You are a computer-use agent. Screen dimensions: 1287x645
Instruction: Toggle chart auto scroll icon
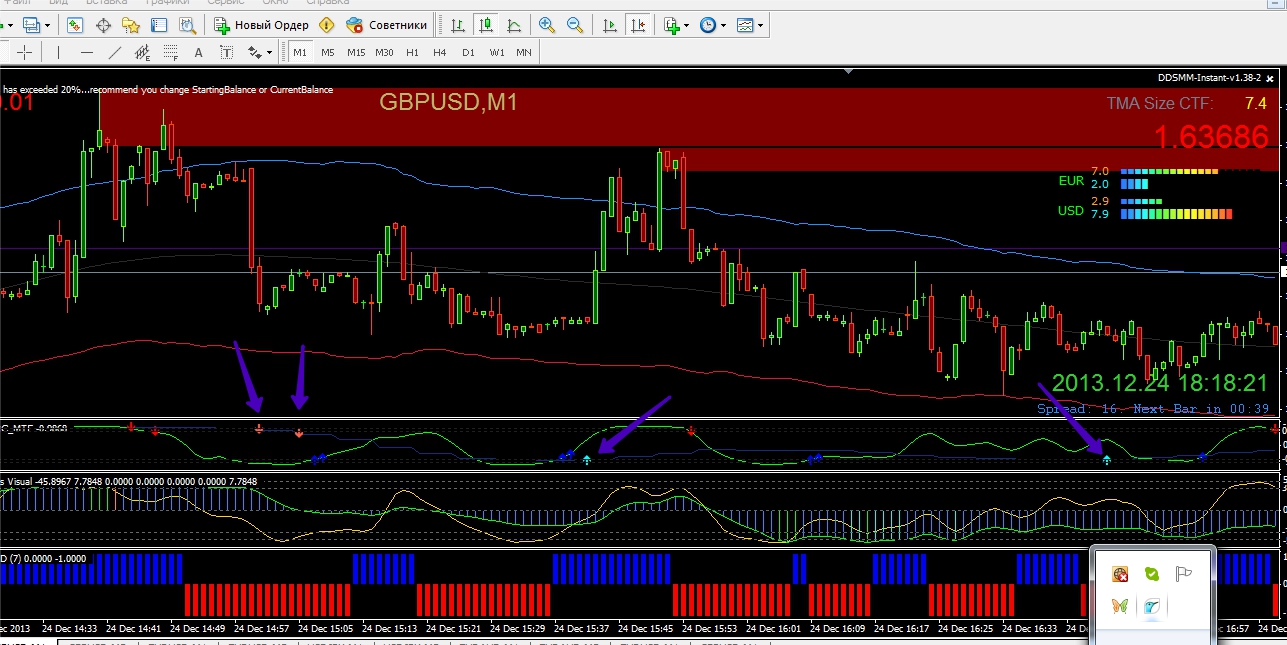tap(609, 25)
